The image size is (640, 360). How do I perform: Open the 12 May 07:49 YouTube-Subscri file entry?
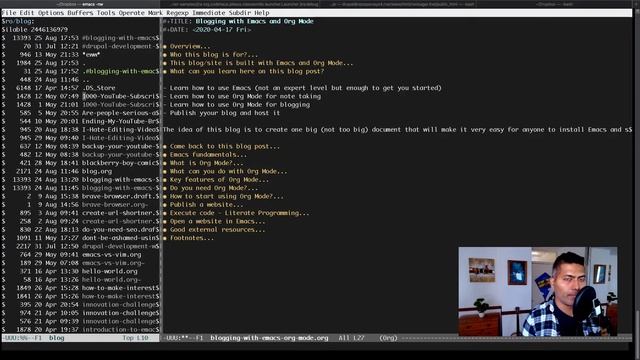[x=120, y=96]
